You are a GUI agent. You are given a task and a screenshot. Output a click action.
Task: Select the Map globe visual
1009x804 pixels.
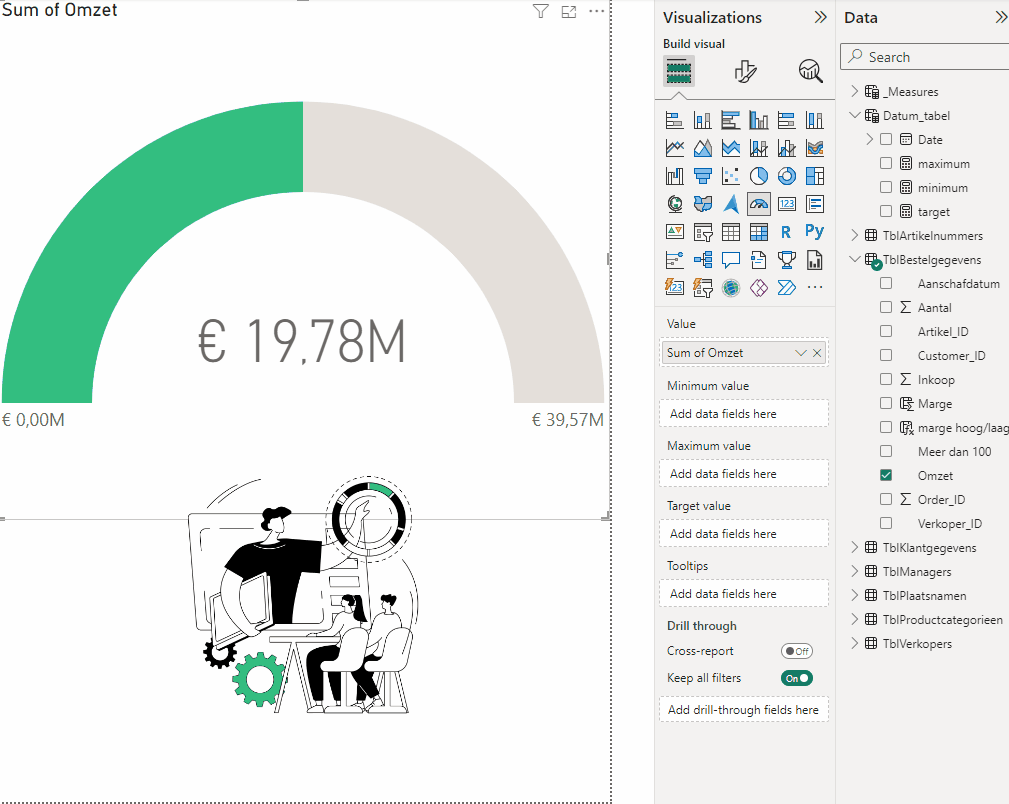click(674, 205)
